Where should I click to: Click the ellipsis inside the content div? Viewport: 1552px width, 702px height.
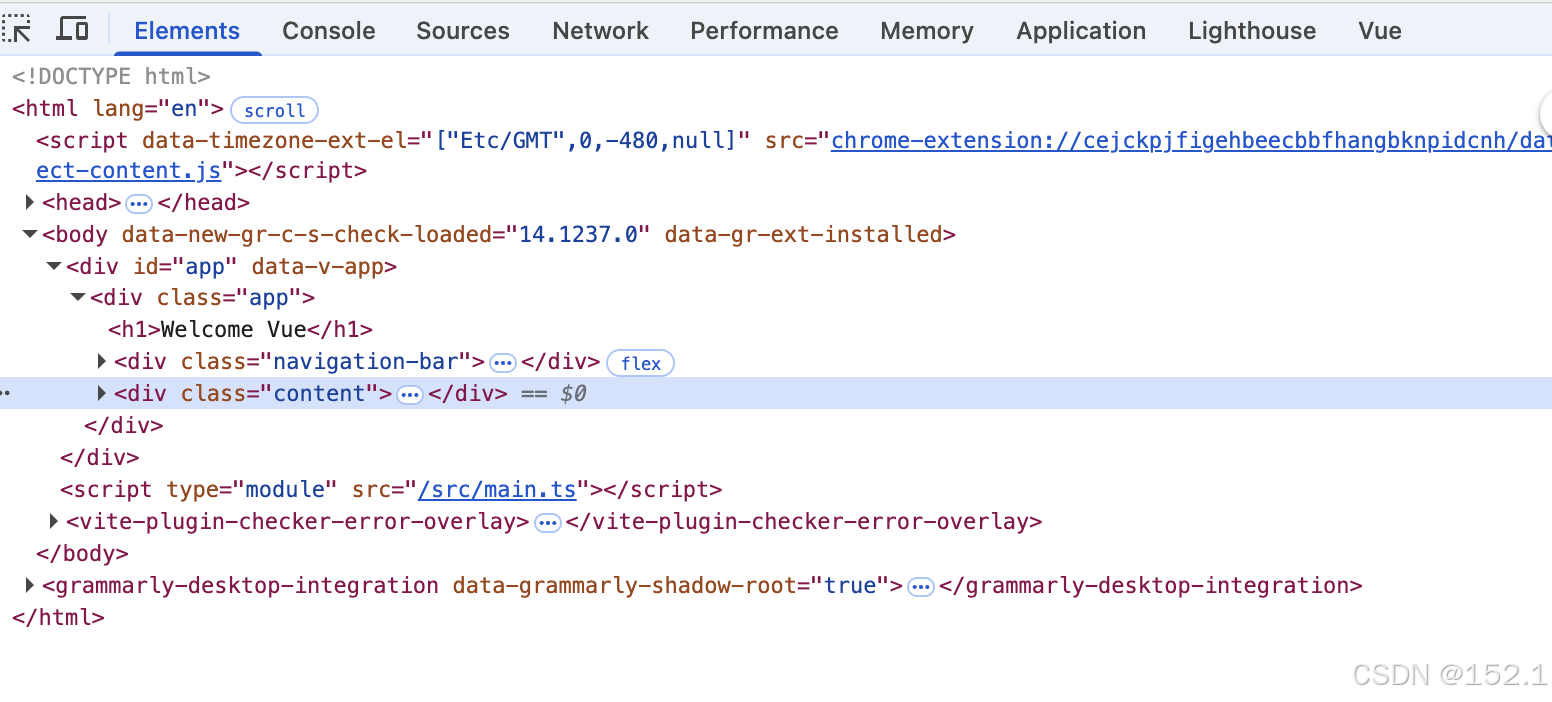(x=410, y=394)
